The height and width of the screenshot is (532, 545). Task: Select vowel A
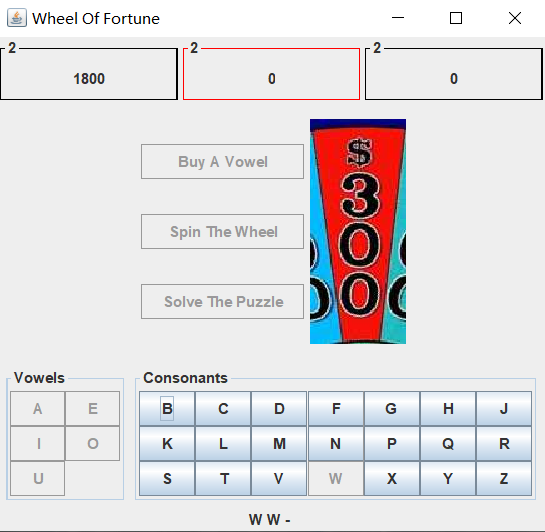pyautogui.click(x=38, y=409)
